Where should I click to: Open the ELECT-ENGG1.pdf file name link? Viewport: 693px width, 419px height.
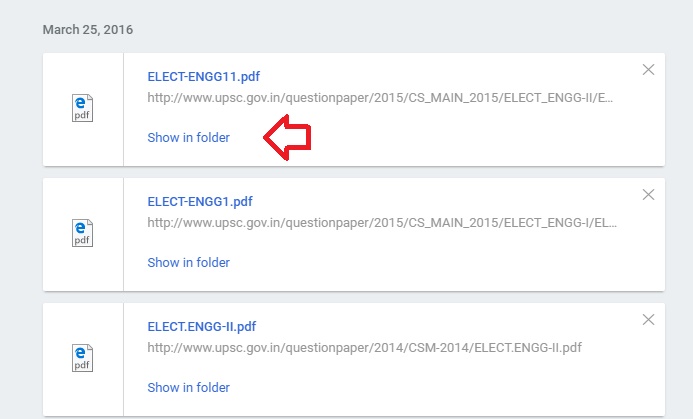(x=200, y=201)
